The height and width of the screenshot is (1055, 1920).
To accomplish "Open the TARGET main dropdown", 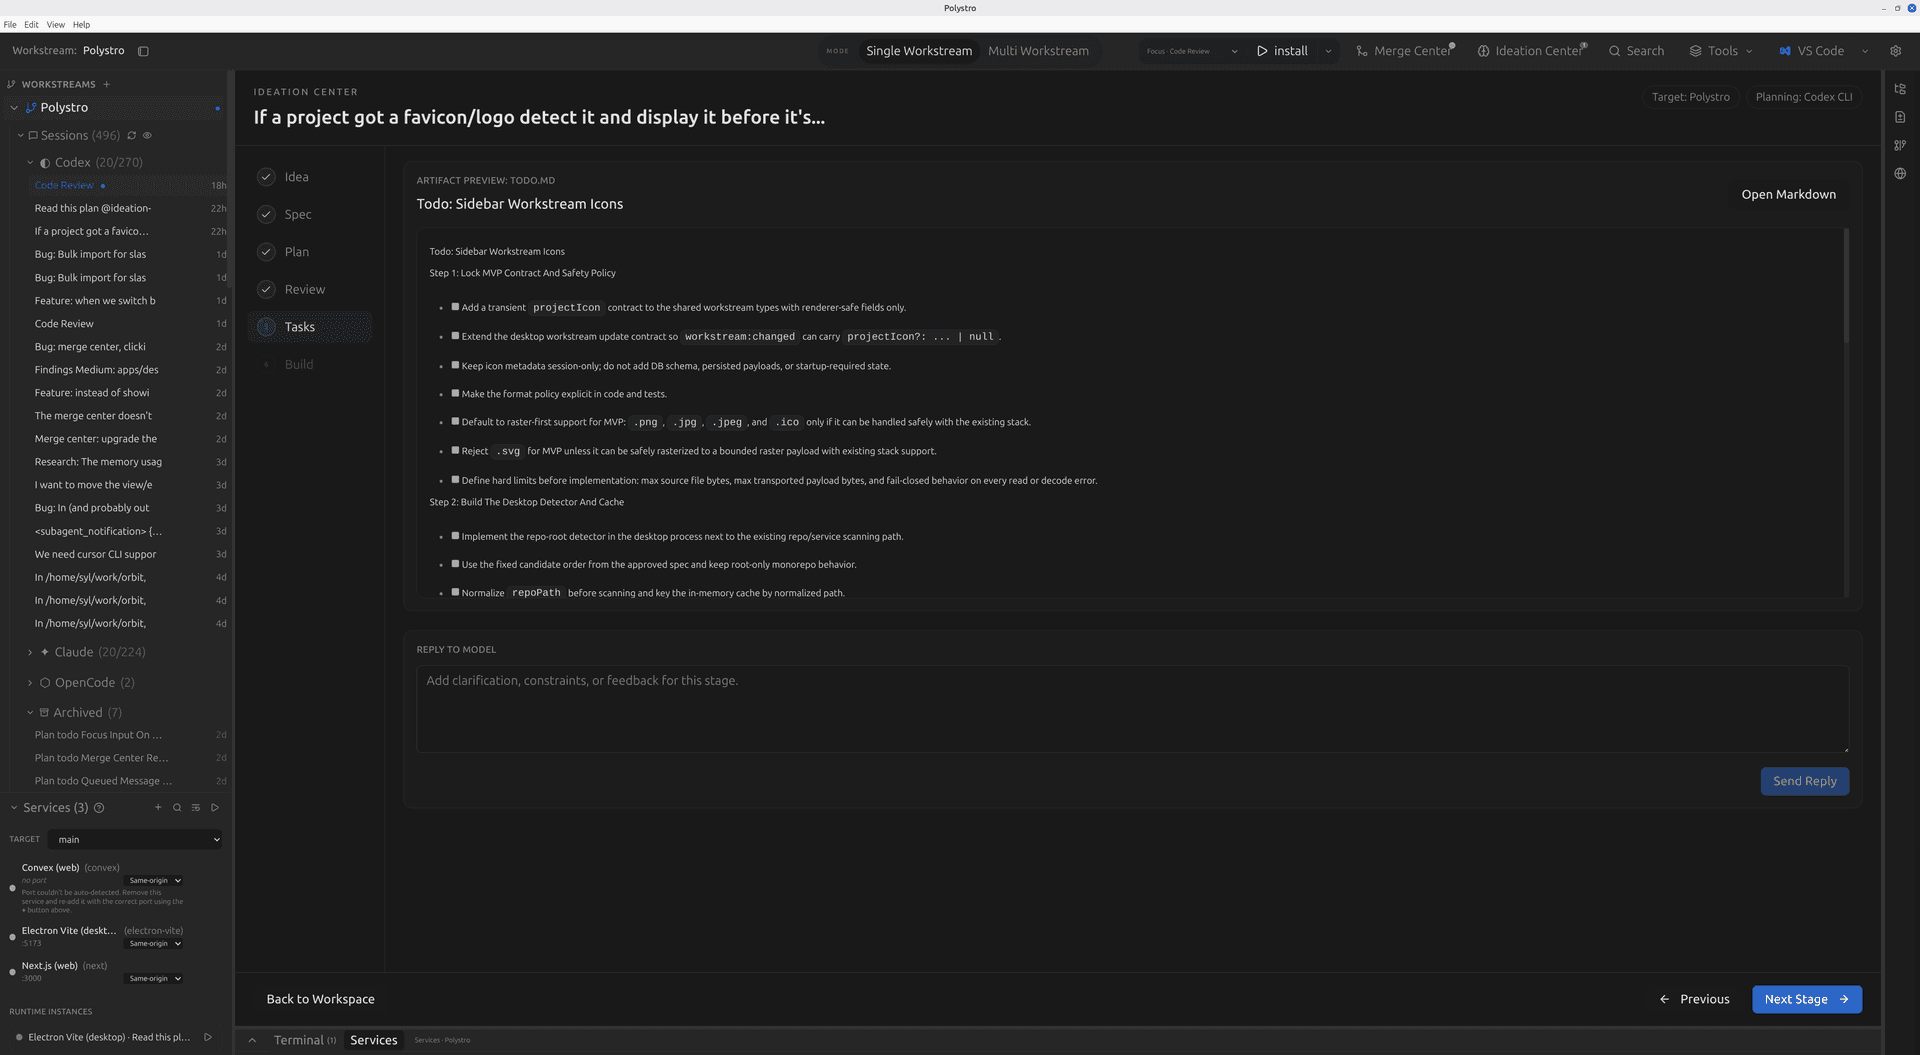I will (135, 839).
